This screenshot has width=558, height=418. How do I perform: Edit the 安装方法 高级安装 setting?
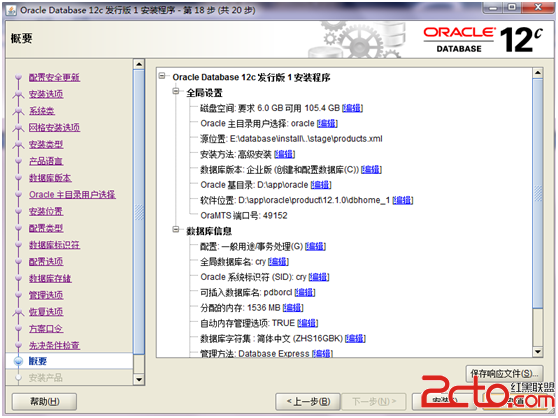[284, 154]
